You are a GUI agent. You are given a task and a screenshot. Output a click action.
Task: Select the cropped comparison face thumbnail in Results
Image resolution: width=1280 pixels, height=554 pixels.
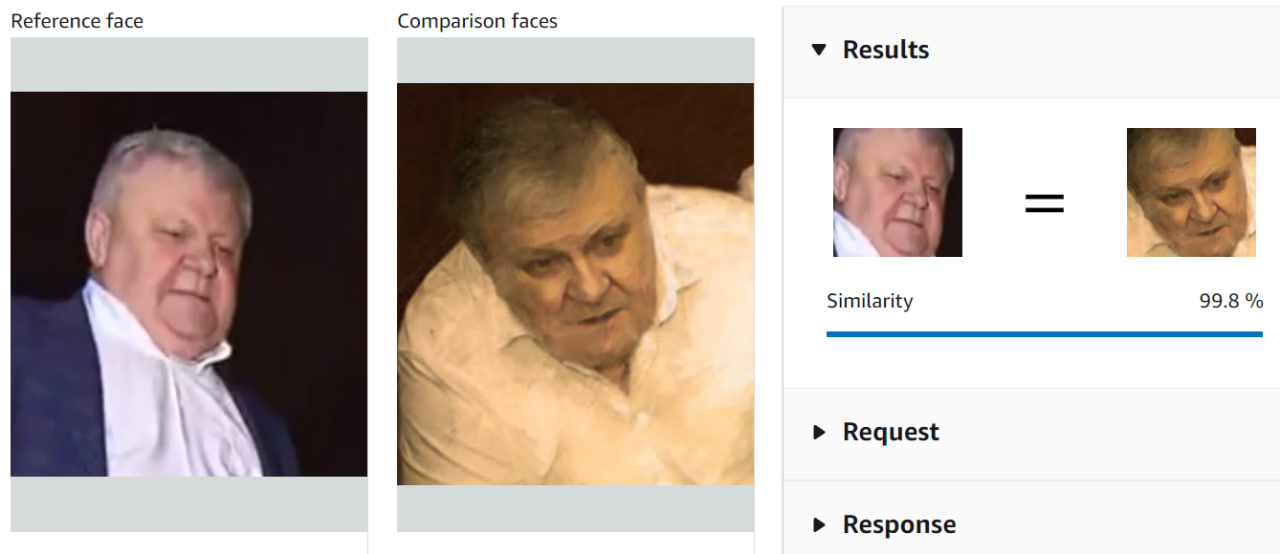[x=1191, y=192]
